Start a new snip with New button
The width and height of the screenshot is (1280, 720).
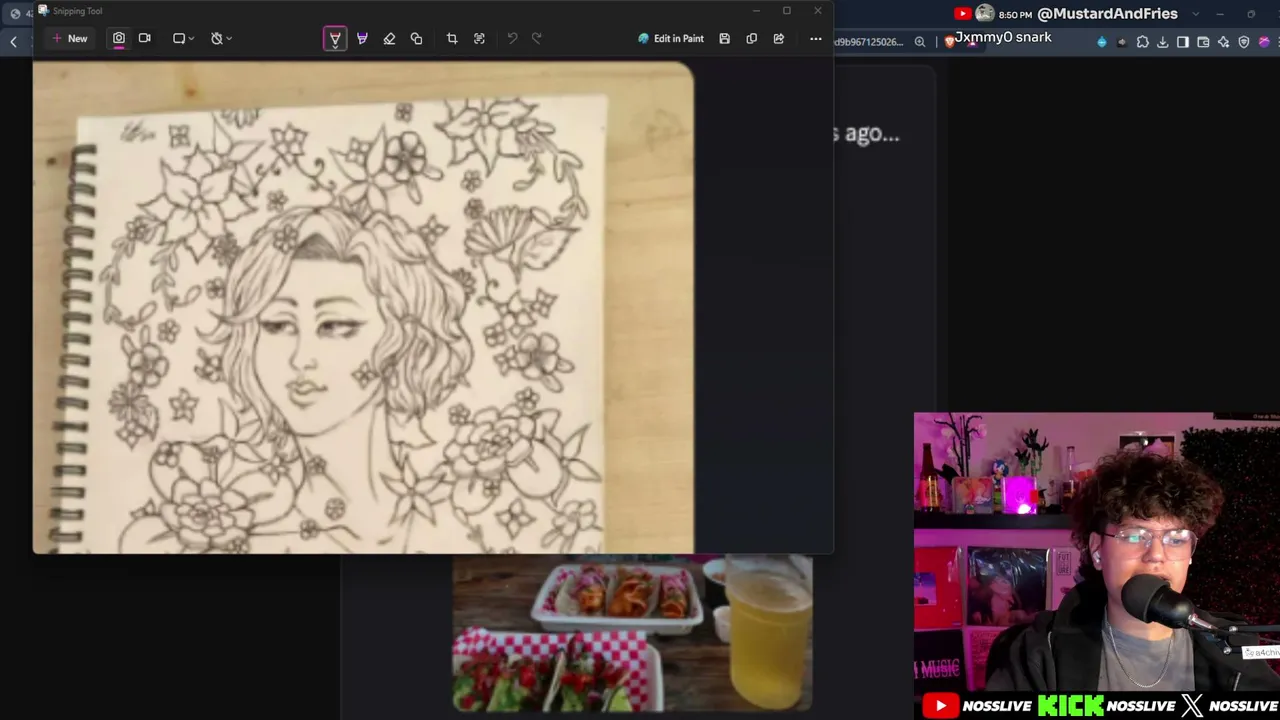tap(70, 38)
